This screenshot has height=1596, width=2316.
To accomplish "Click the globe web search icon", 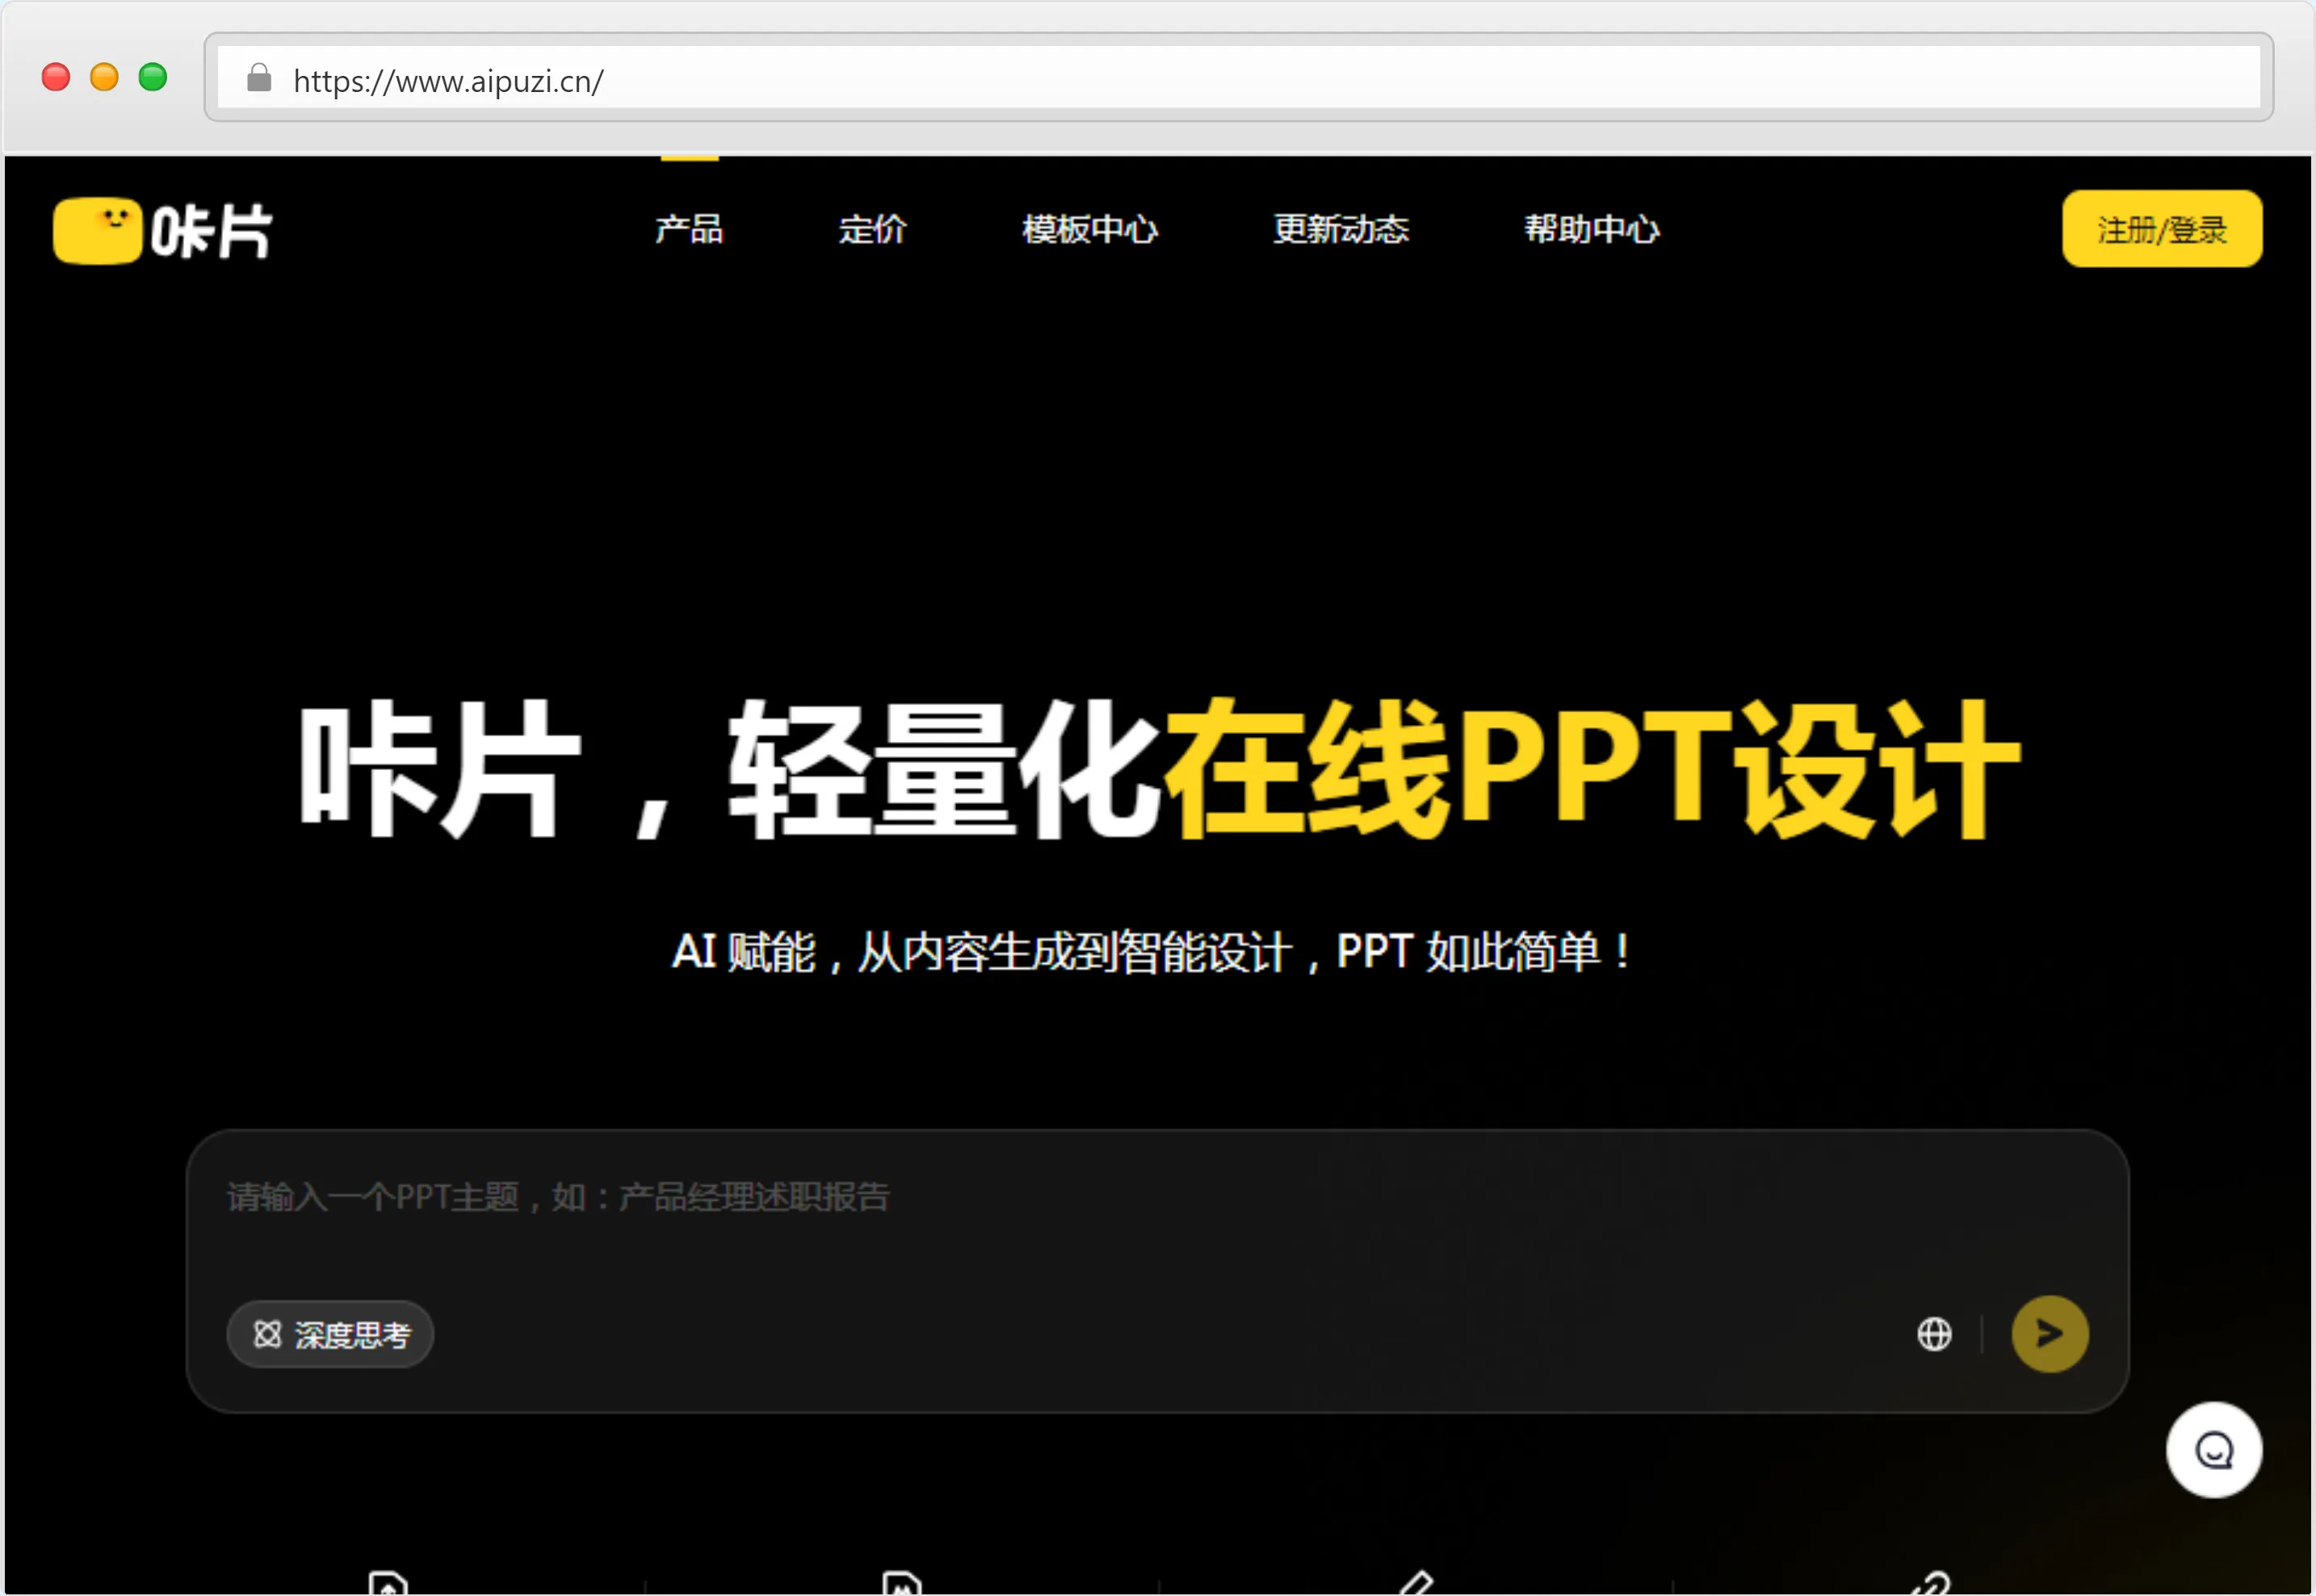I will click(1934, 1334).
